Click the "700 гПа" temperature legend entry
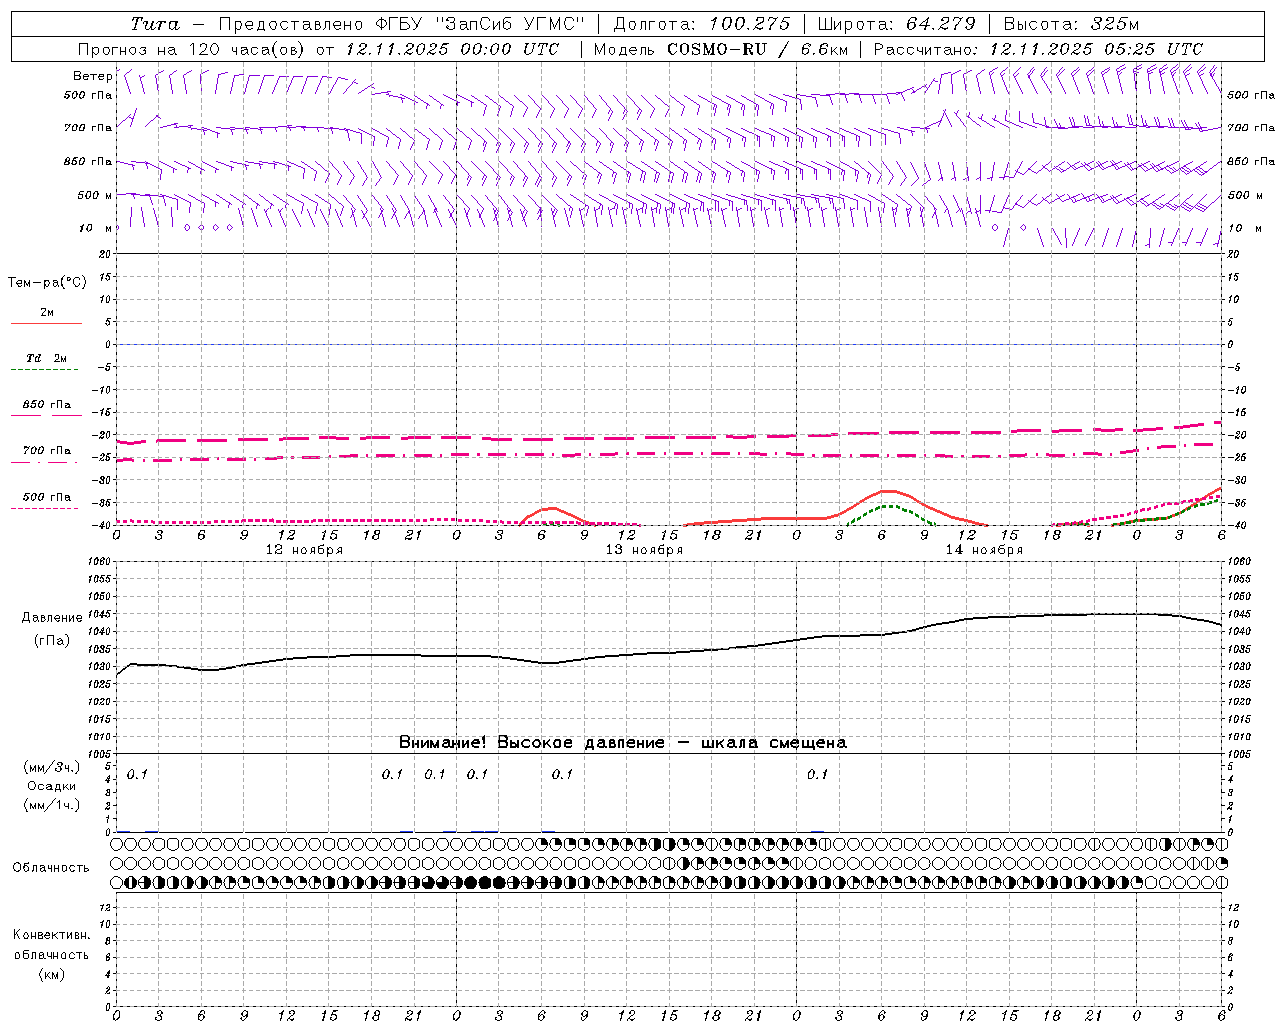This screenshot has width=1280, height=1024. click(x=46, y=451)
